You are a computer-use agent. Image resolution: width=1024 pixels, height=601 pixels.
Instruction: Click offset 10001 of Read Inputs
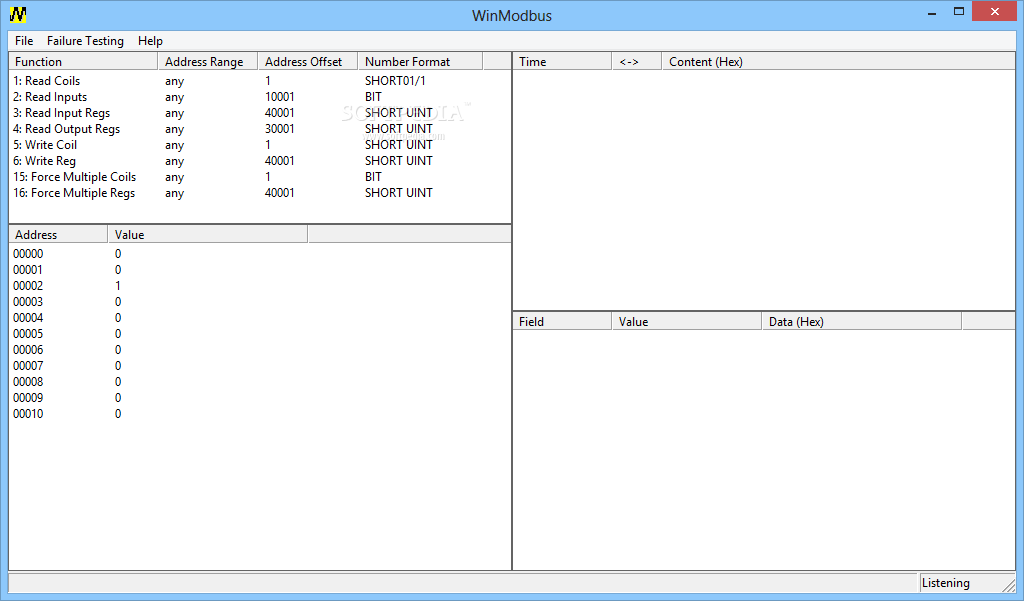280,97
